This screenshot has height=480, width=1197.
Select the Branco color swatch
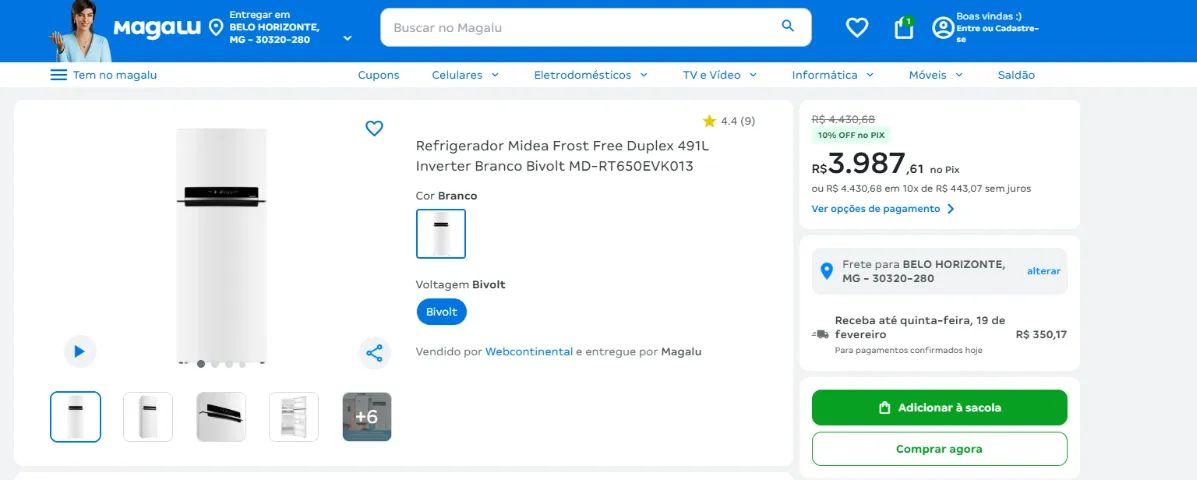click(x=441, y=234)
